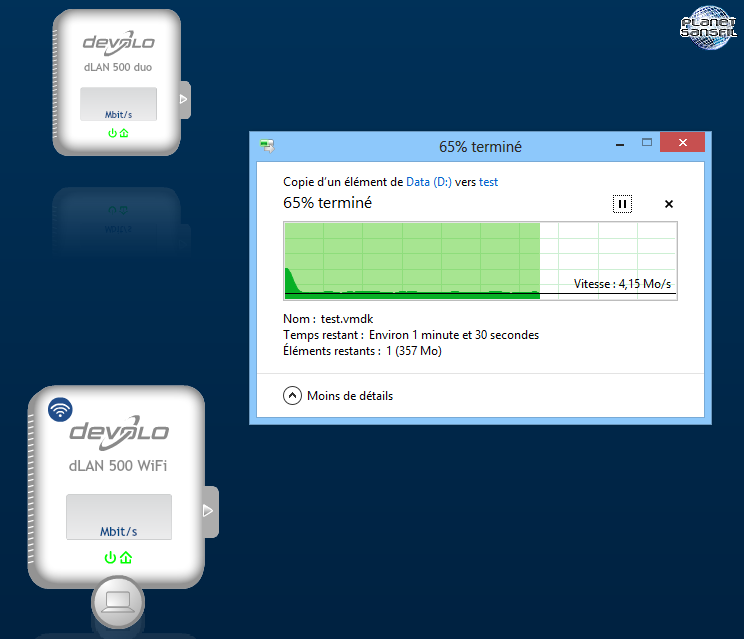Click the dLAN 500 WiFi device label
The image size is (744, 639).
point(118,466)
